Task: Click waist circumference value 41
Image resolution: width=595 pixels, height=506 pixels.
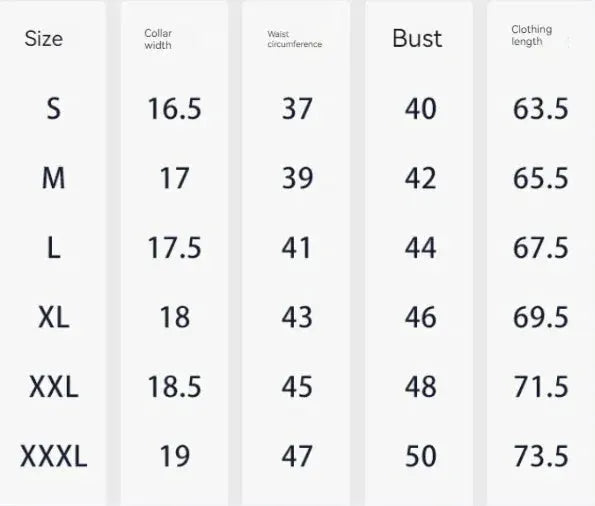Action: pos(297,248)
